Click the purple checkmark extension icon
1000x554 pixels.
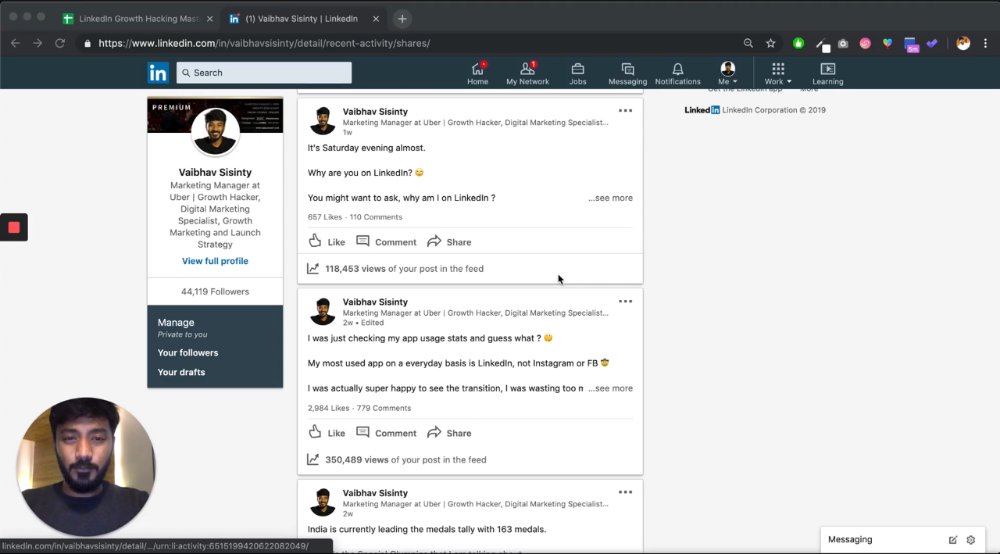click(x=932, y=43)
